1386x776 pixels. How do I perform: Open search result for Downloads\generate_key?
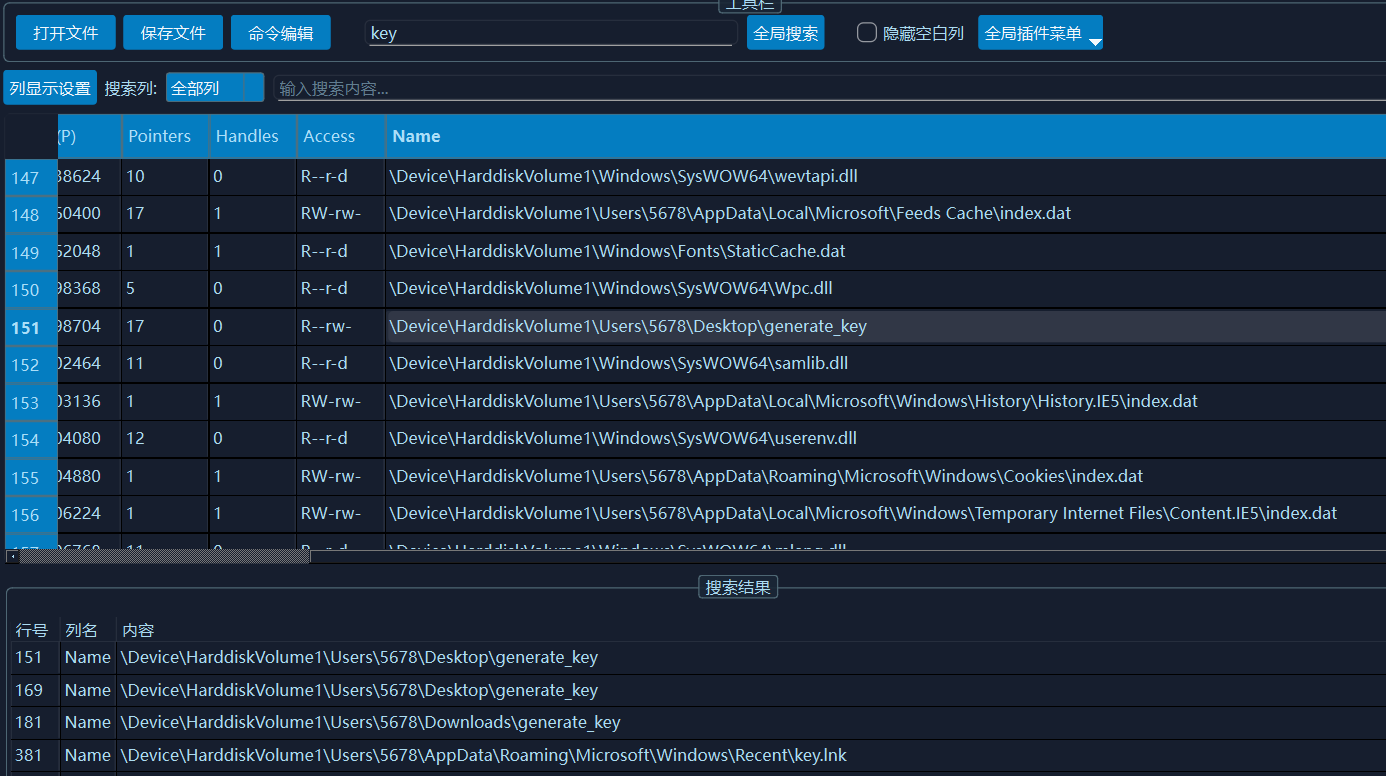click(x=370, y=722)
